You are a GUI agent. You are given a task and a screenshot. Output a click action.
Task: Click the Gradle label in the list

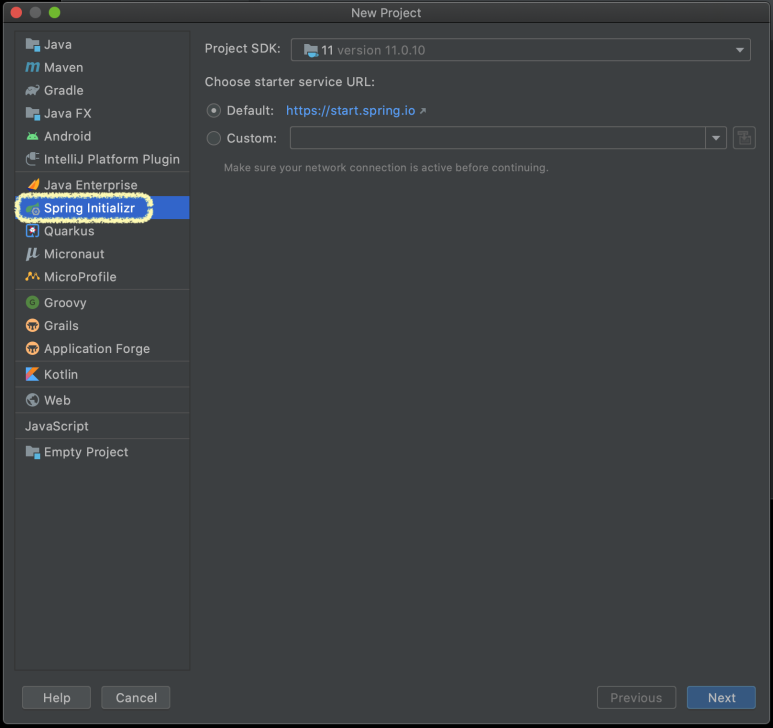64,90
